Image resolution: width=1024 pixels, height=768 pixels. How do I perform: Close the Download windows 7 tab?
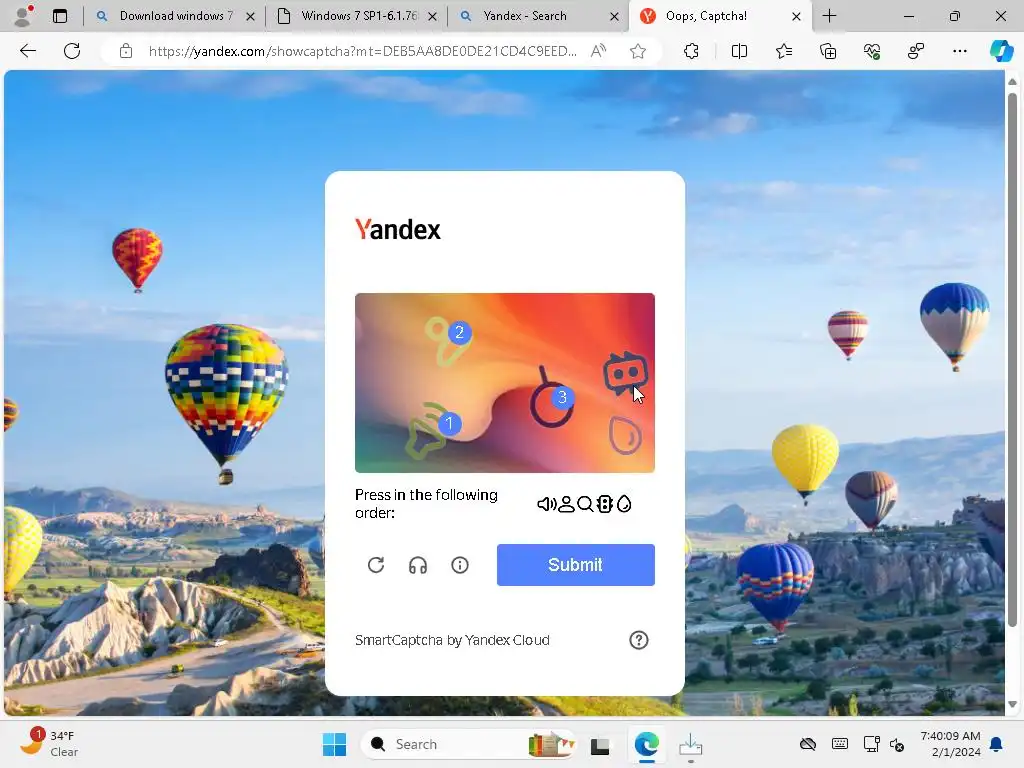click(x=250, y=16)
